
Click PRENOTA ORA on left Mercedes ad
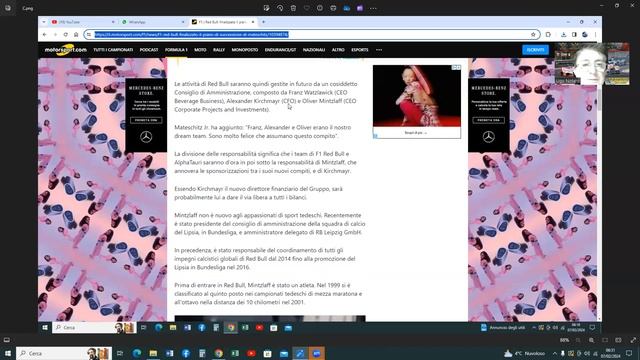coord(146,120)
